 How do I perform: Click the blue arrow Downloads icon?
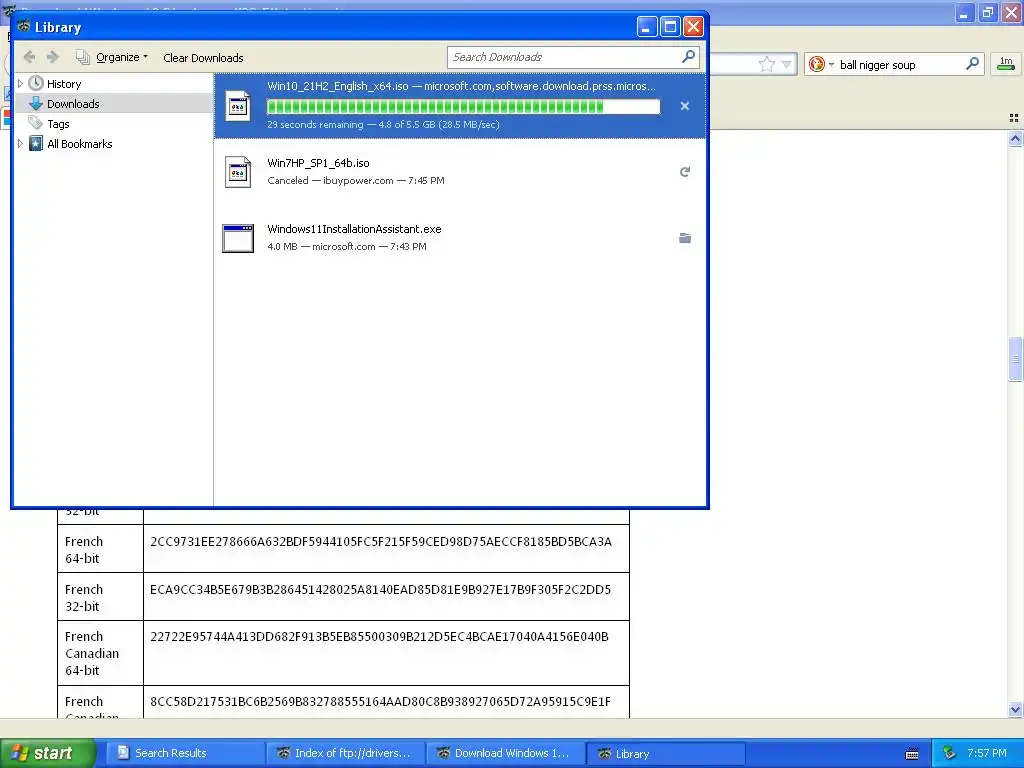pyautogui.click(x=36, y=104)
